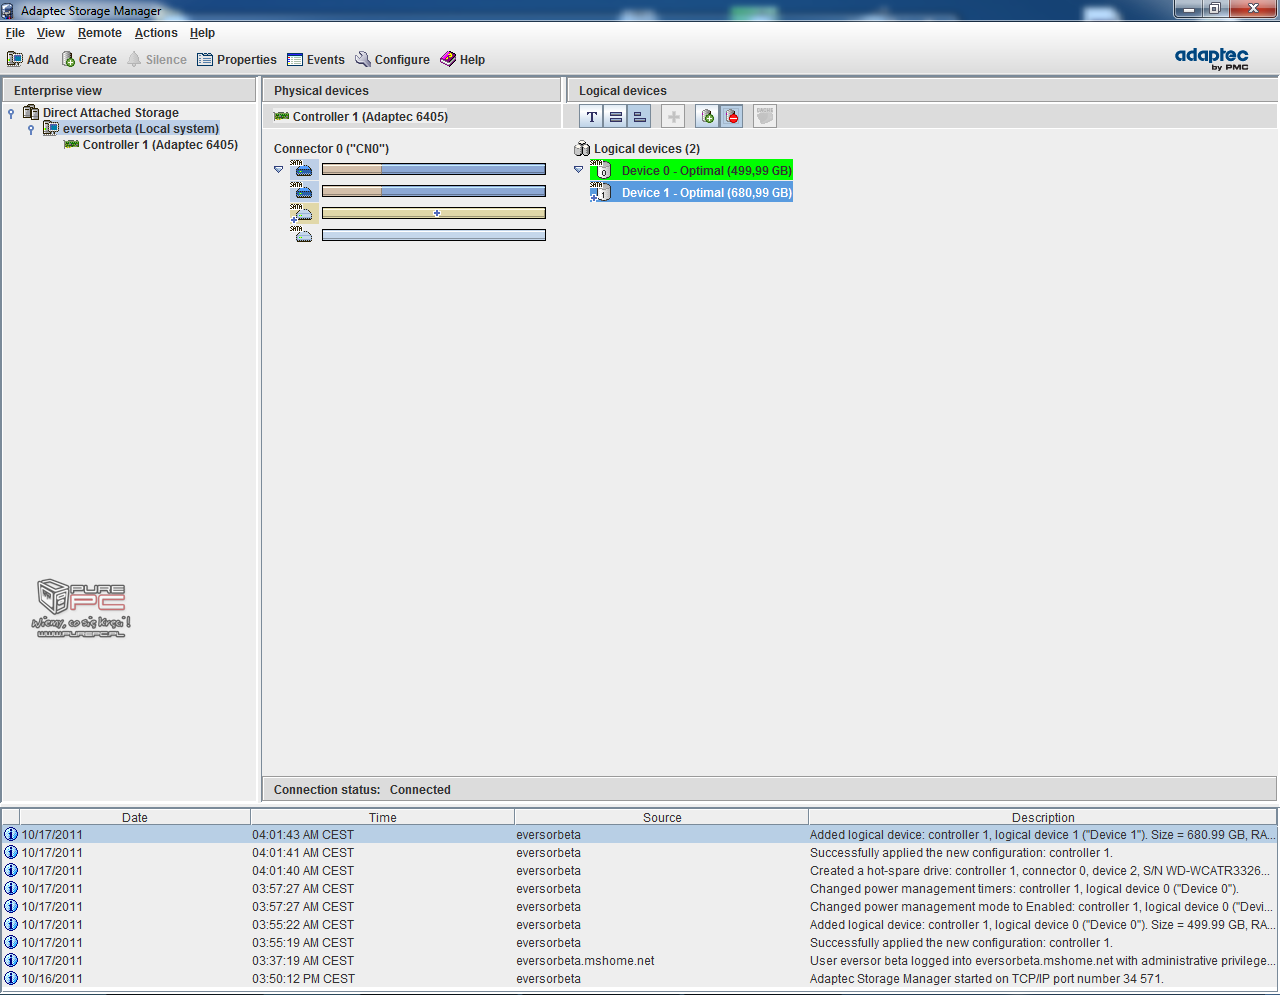Click the Logical devices (2) group icon
1280x995 pixels.
[582, 148]
